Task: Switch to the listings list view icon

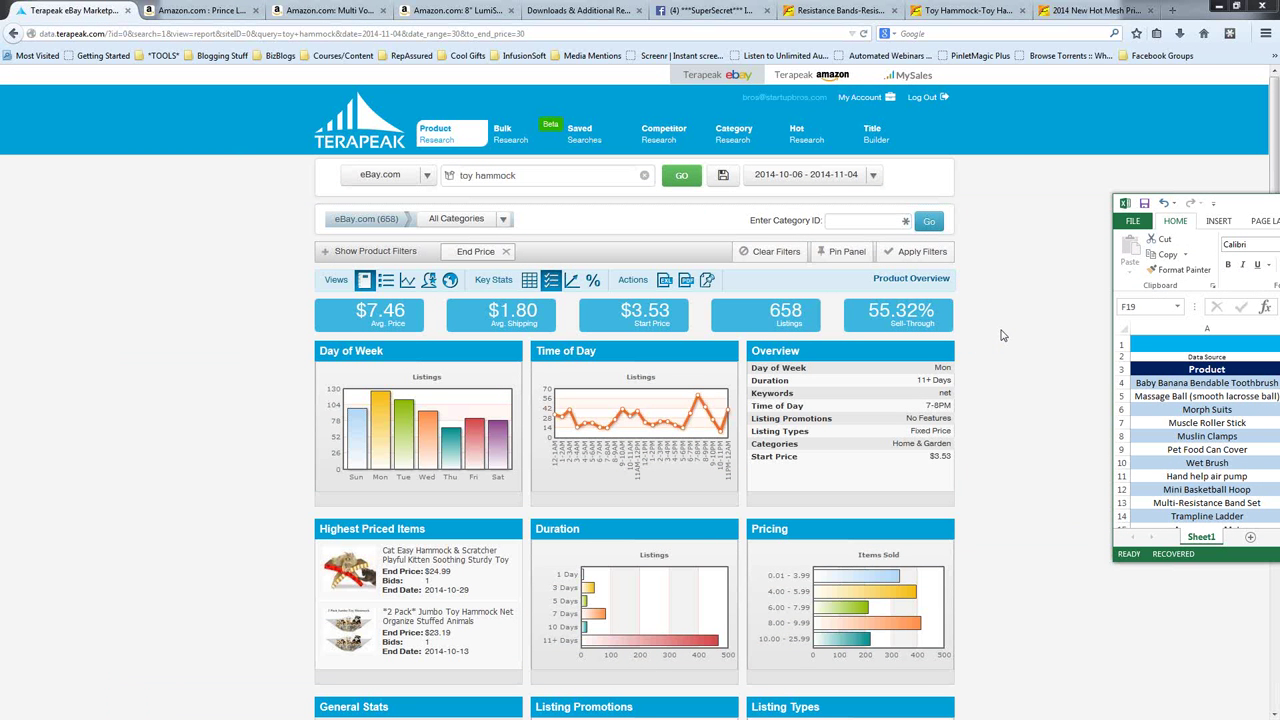Action: click(x=386, y=281)
